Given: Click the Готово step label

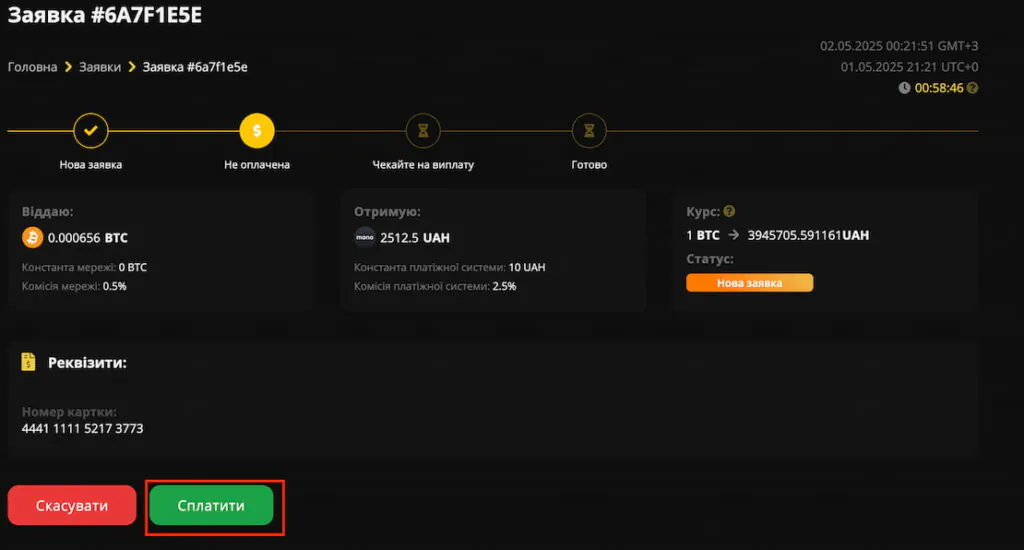Looking at the screenshot, I should coord(589,165).
